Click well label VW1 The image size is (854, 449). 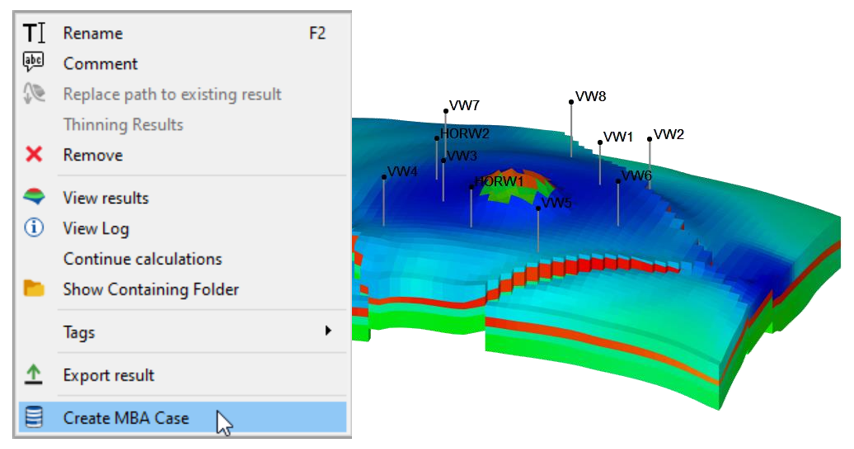tap(618, 137)
